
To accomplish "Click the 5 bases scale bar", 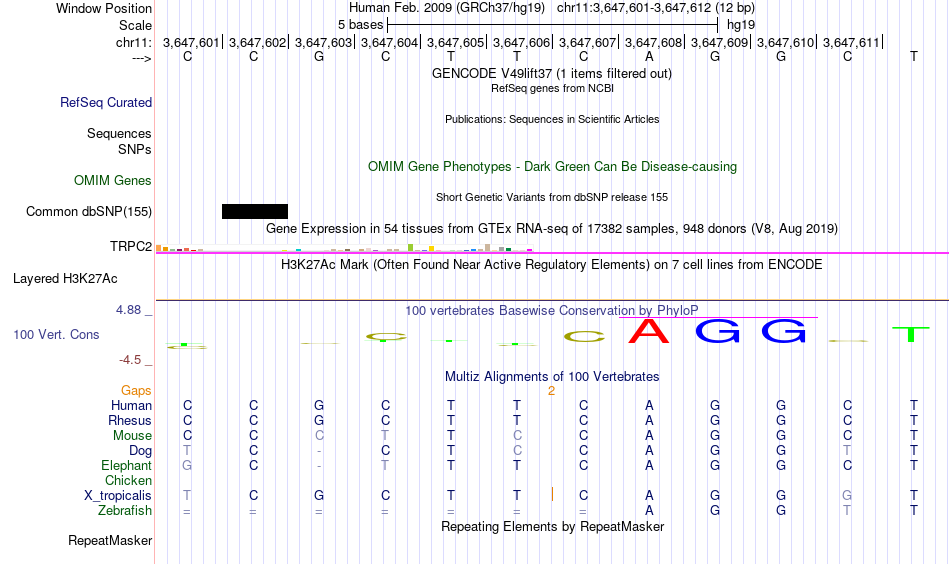I will tap(553, 25).
